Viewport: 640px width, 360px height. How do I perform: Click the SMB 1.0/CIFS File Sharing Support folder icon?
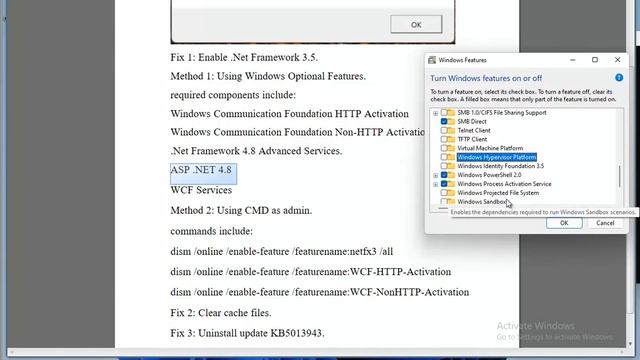pos(451,113)
